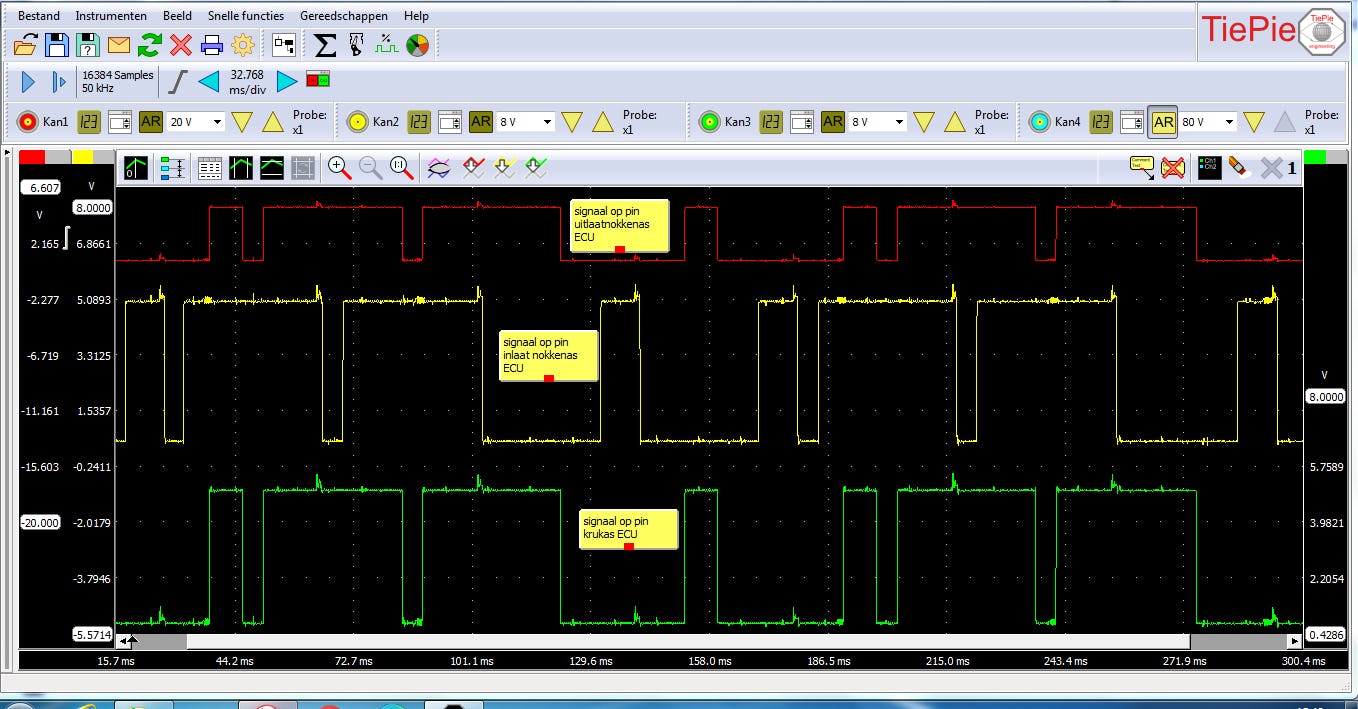Click the red channel color swatch
Viewport: 1358px width, 709px height.
(32, 157)
